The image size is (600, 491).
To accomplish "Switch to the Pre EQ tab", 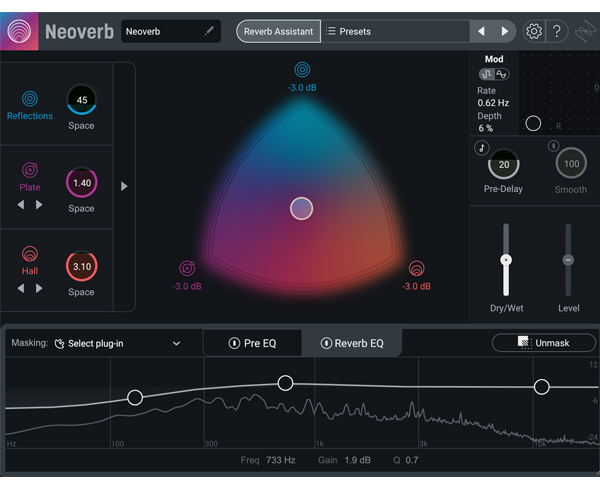I will (253, 343).
